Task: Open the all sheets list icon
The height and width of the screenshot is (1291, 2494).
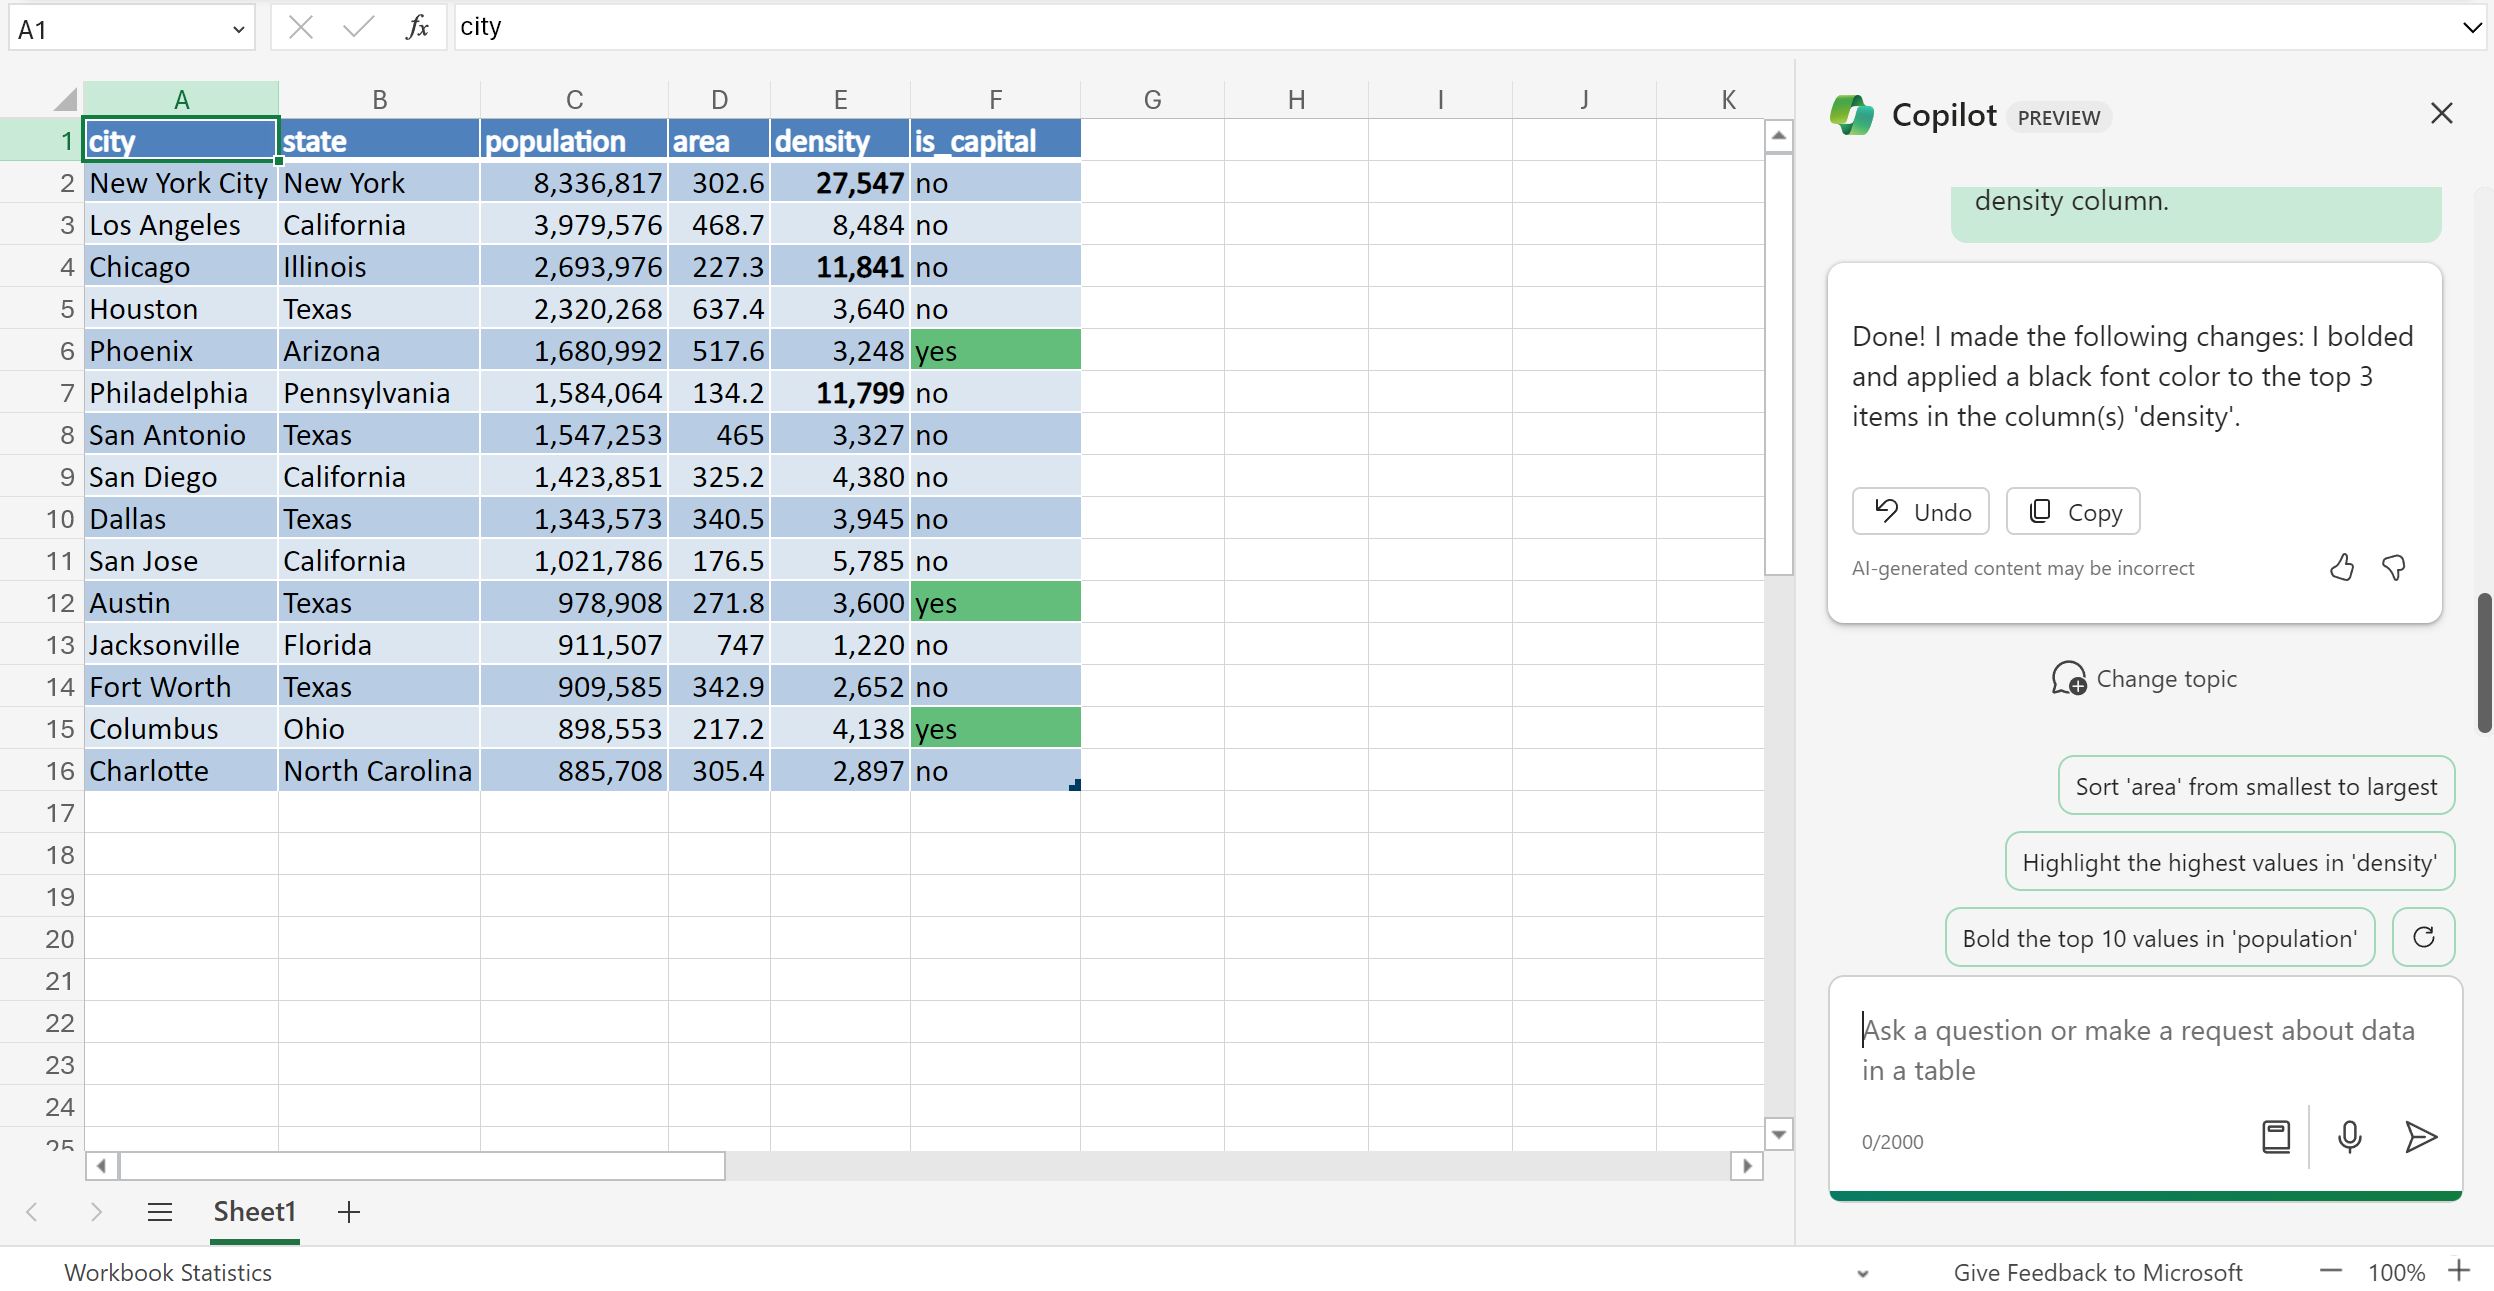Action: 160,1212
